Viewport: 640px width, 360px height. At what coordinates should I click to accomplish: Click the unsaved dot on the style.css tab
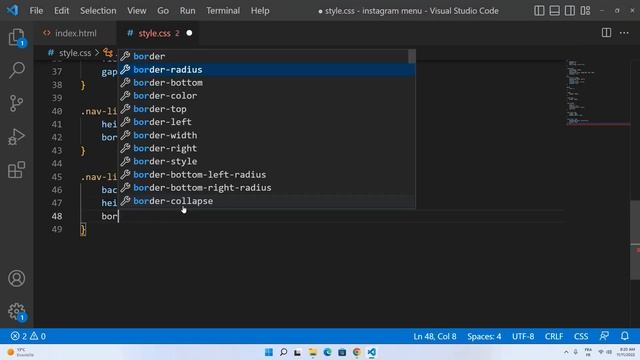click(189, 33)
